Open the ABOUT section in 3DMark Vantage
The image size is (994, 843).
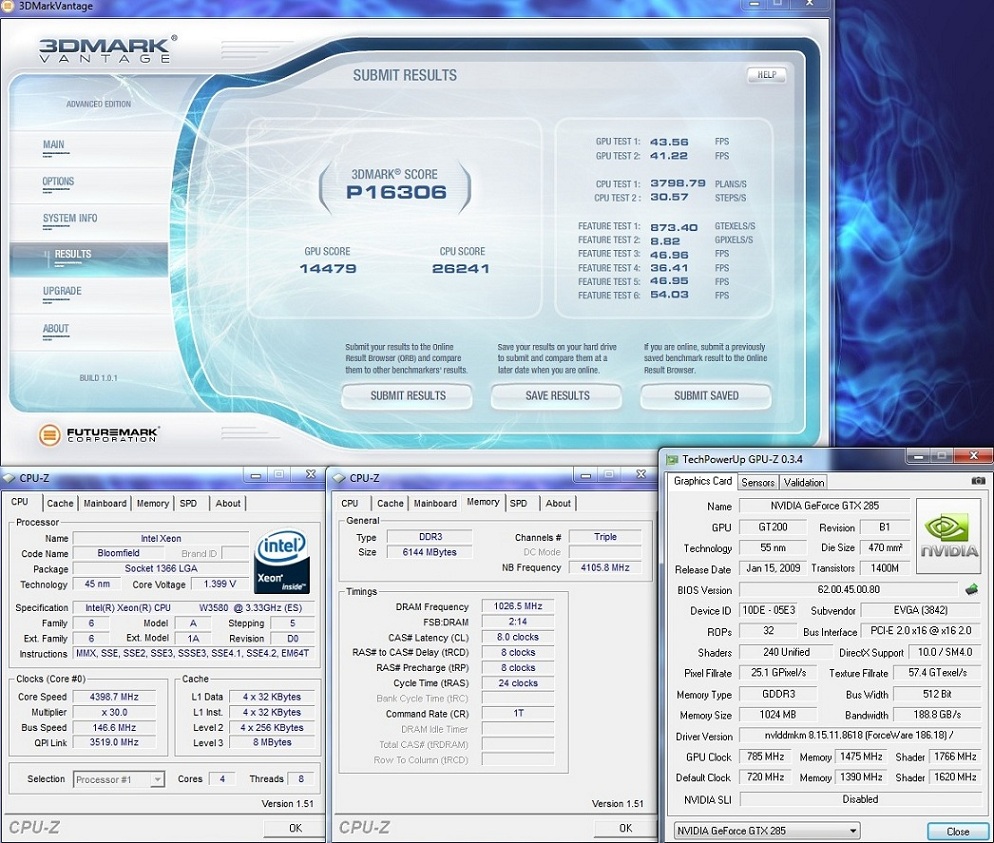click(56, 328)
